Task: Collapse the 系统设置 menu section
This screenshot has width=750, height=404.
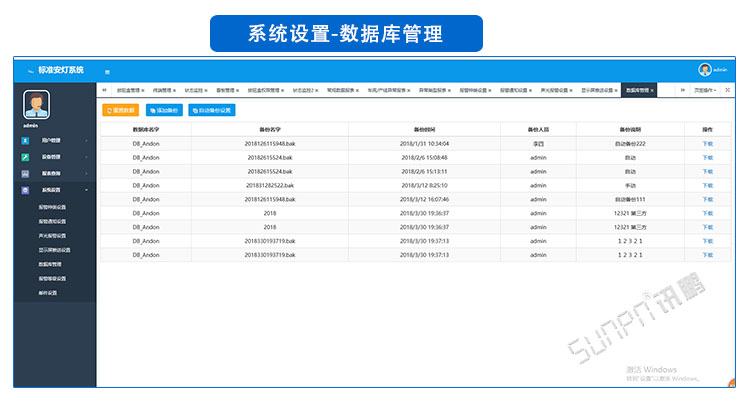Action: (x=87, y=190)
